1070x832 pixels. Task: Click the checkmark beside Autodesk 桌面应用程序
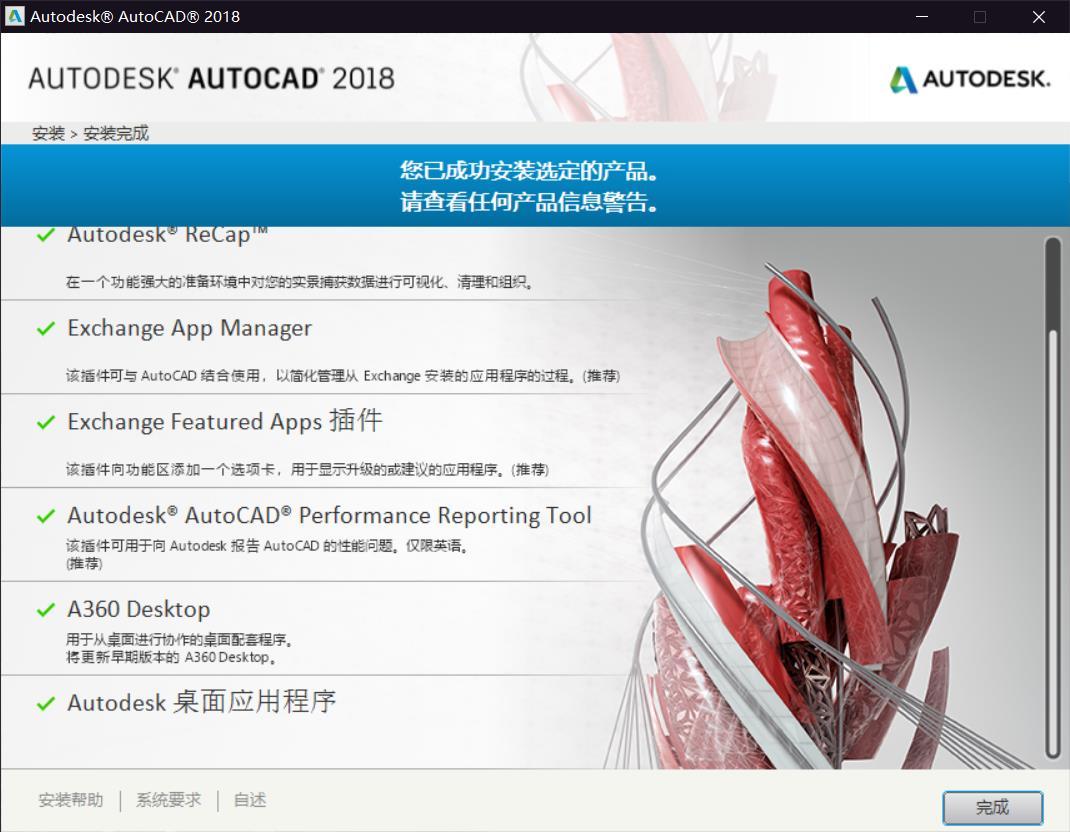(46, 703)
